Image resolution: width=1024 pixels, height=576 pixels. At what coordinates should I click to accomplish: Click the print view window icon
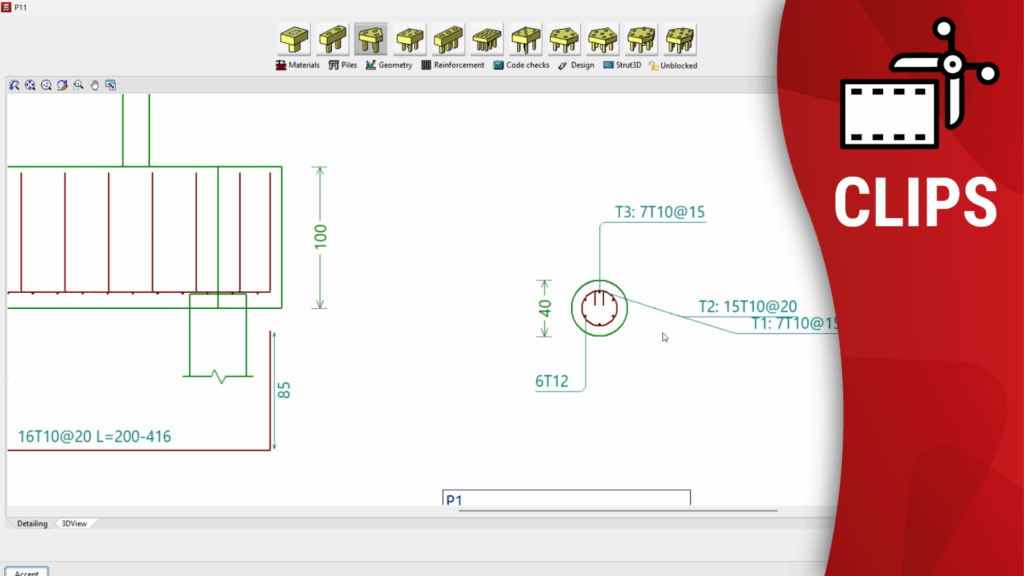pos(110,86)
